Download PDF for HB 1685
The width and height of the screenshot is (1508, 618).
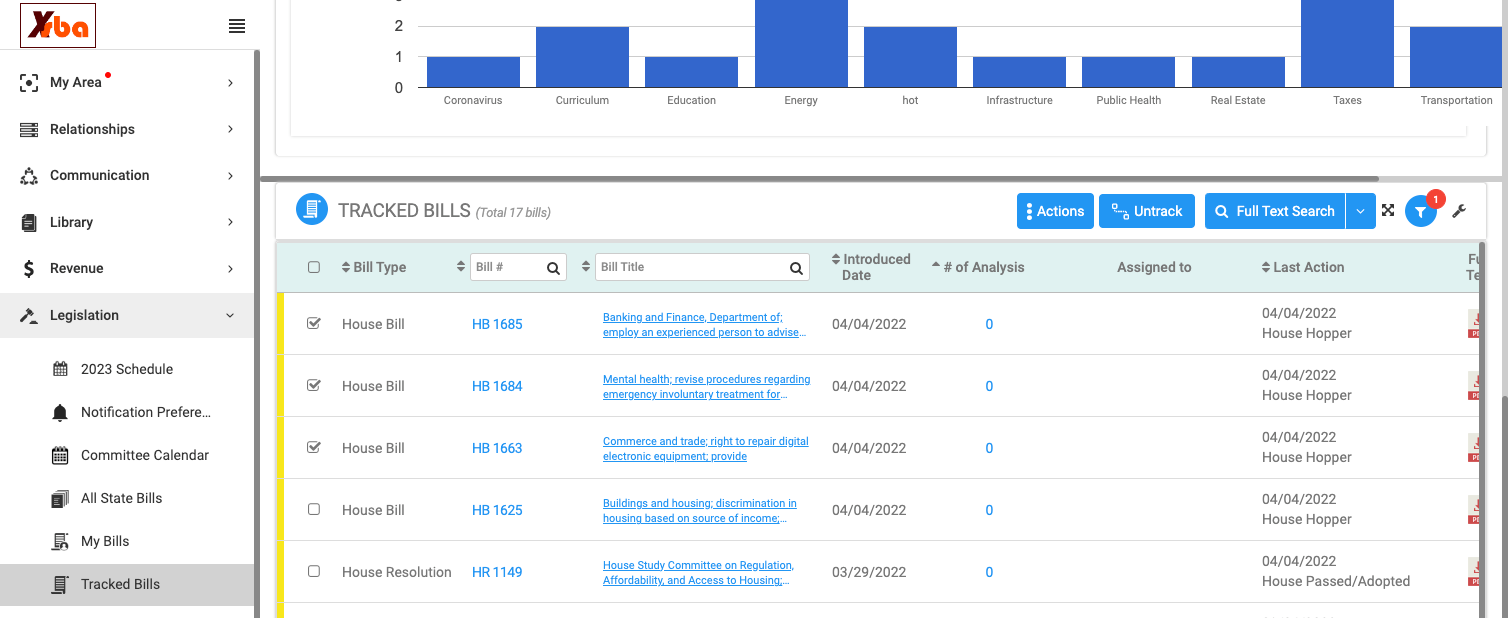tap(1473, 324)
